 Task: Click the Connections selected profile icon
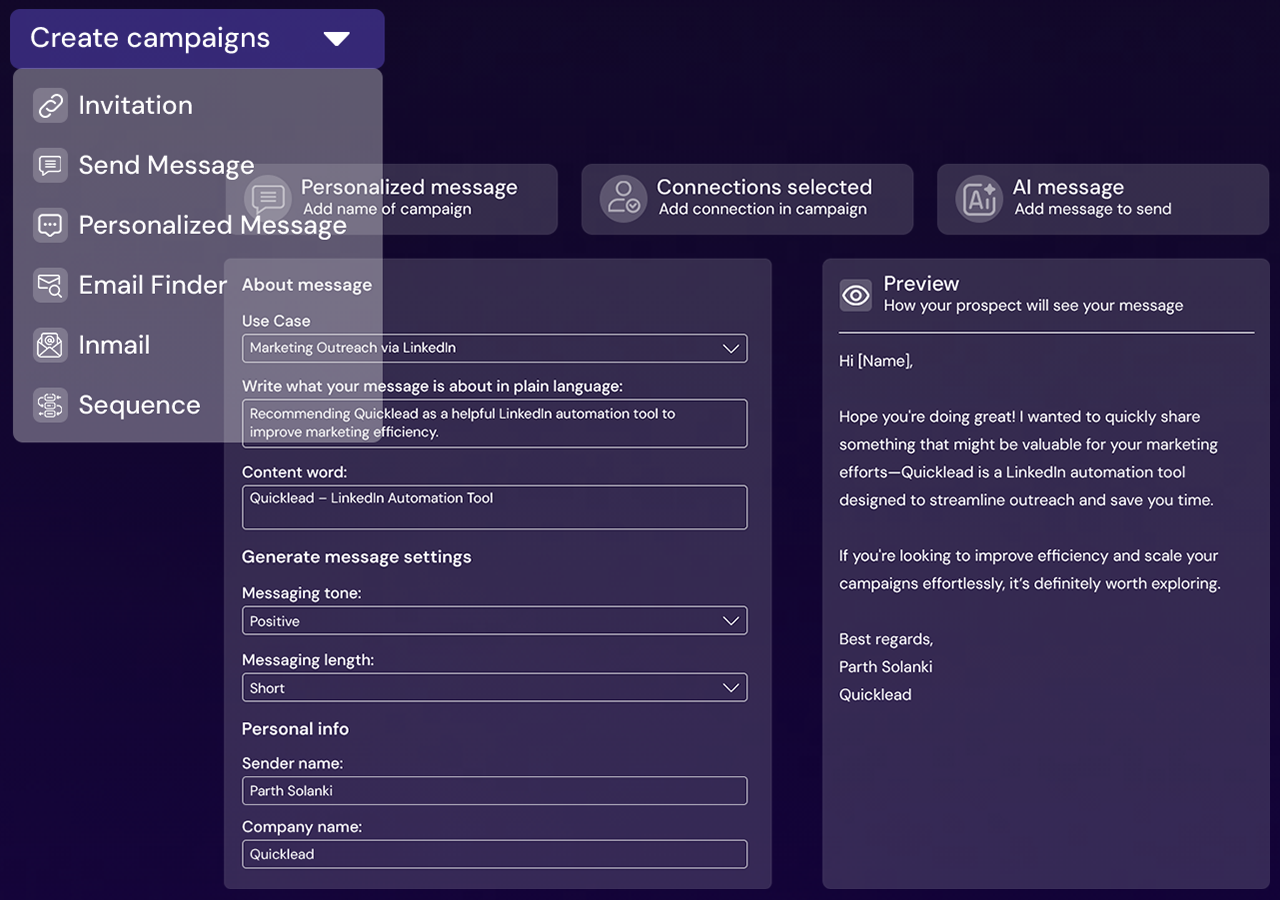[x=623, y=199]
